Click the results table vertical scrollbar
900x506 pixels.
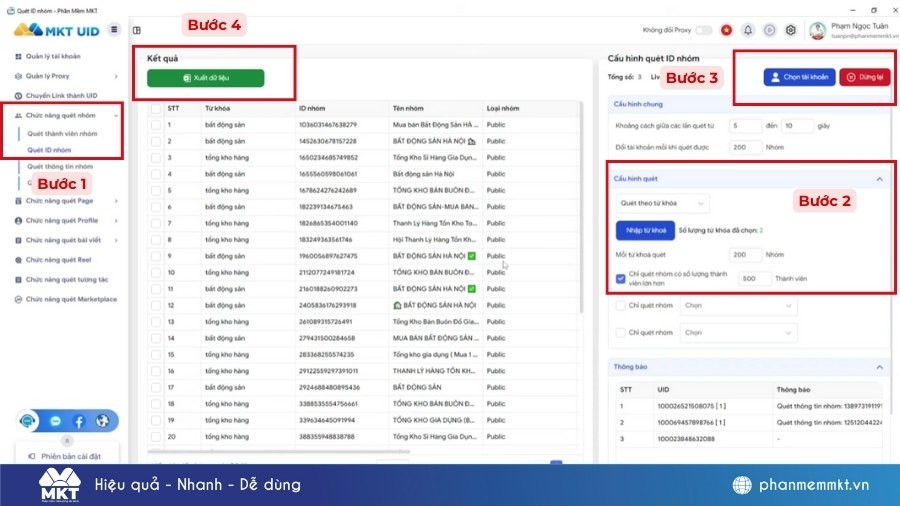coord(581,207)
